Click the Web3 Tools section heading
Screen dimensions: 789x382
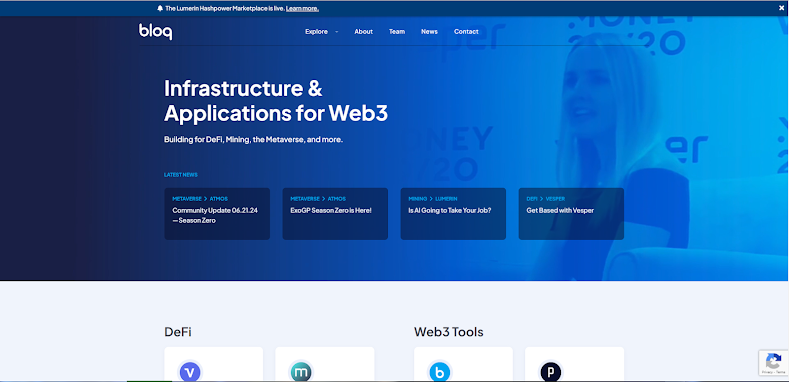[449, 332]
